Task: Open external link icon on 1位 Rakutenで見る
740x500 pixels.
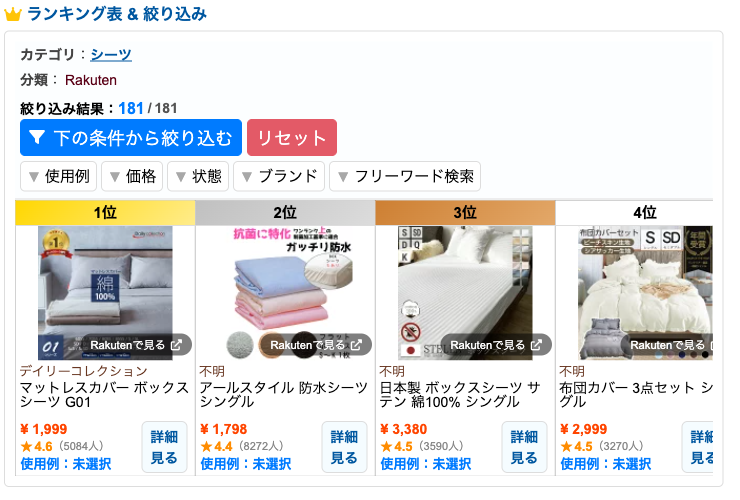Action: point(176,345)
